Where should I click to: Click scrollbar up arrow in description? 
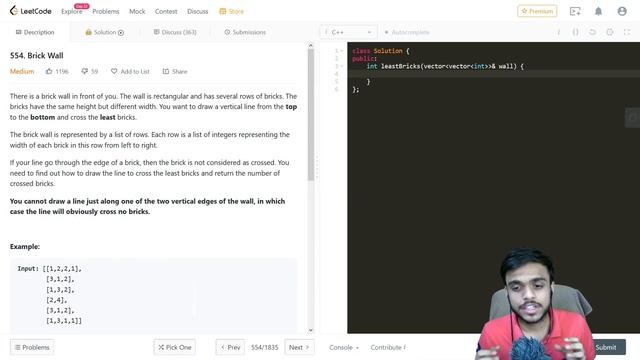pos(311,46)
